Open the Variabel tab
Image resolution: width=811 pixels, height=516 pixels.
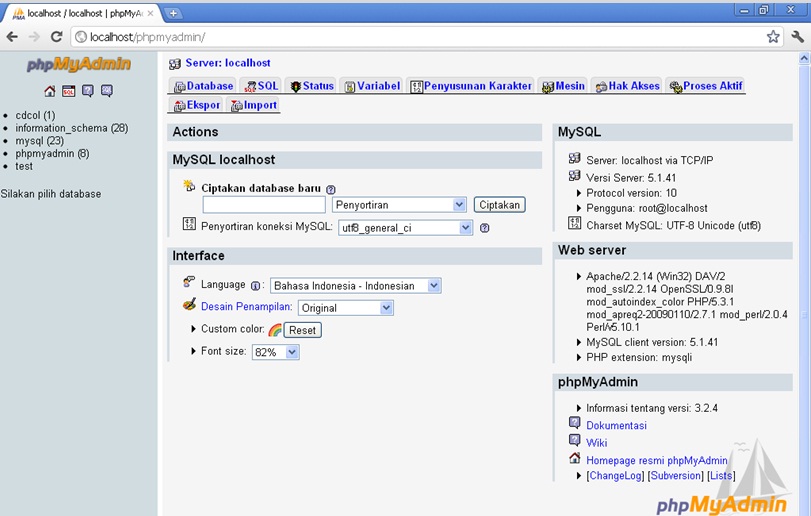tap(372, 86)
